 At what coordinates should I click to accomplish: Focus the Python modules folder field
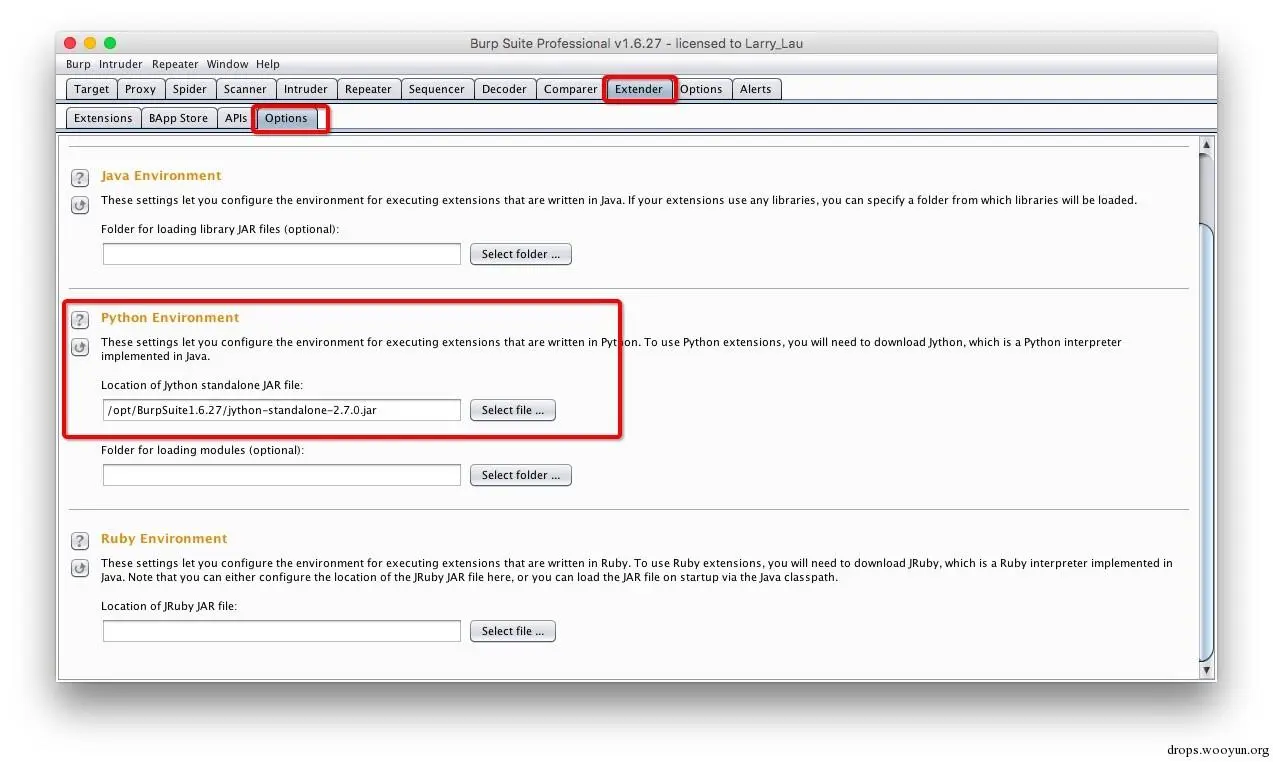(282, 475)
